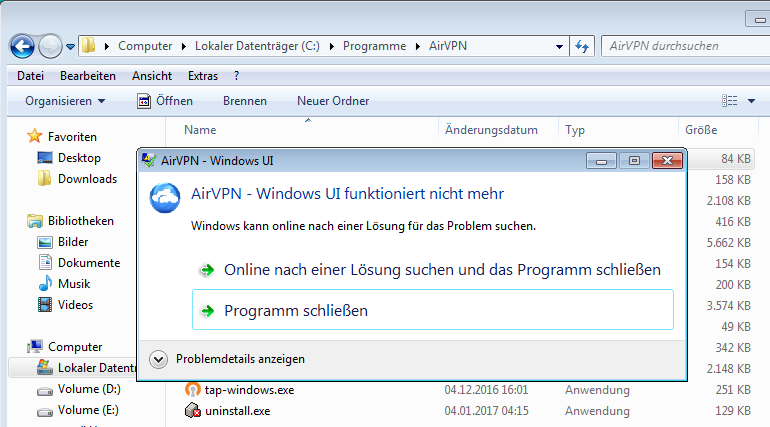This screenshot has height=427, width=770.
Task: Click the Volume (D:) drive icon
Action: click(45, 391)
